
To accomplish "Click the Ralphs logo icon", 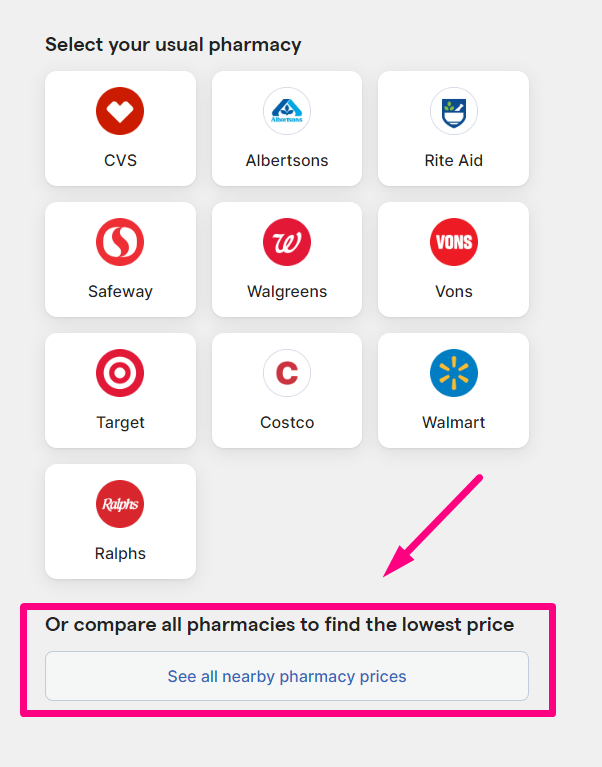I will (120, 504).
